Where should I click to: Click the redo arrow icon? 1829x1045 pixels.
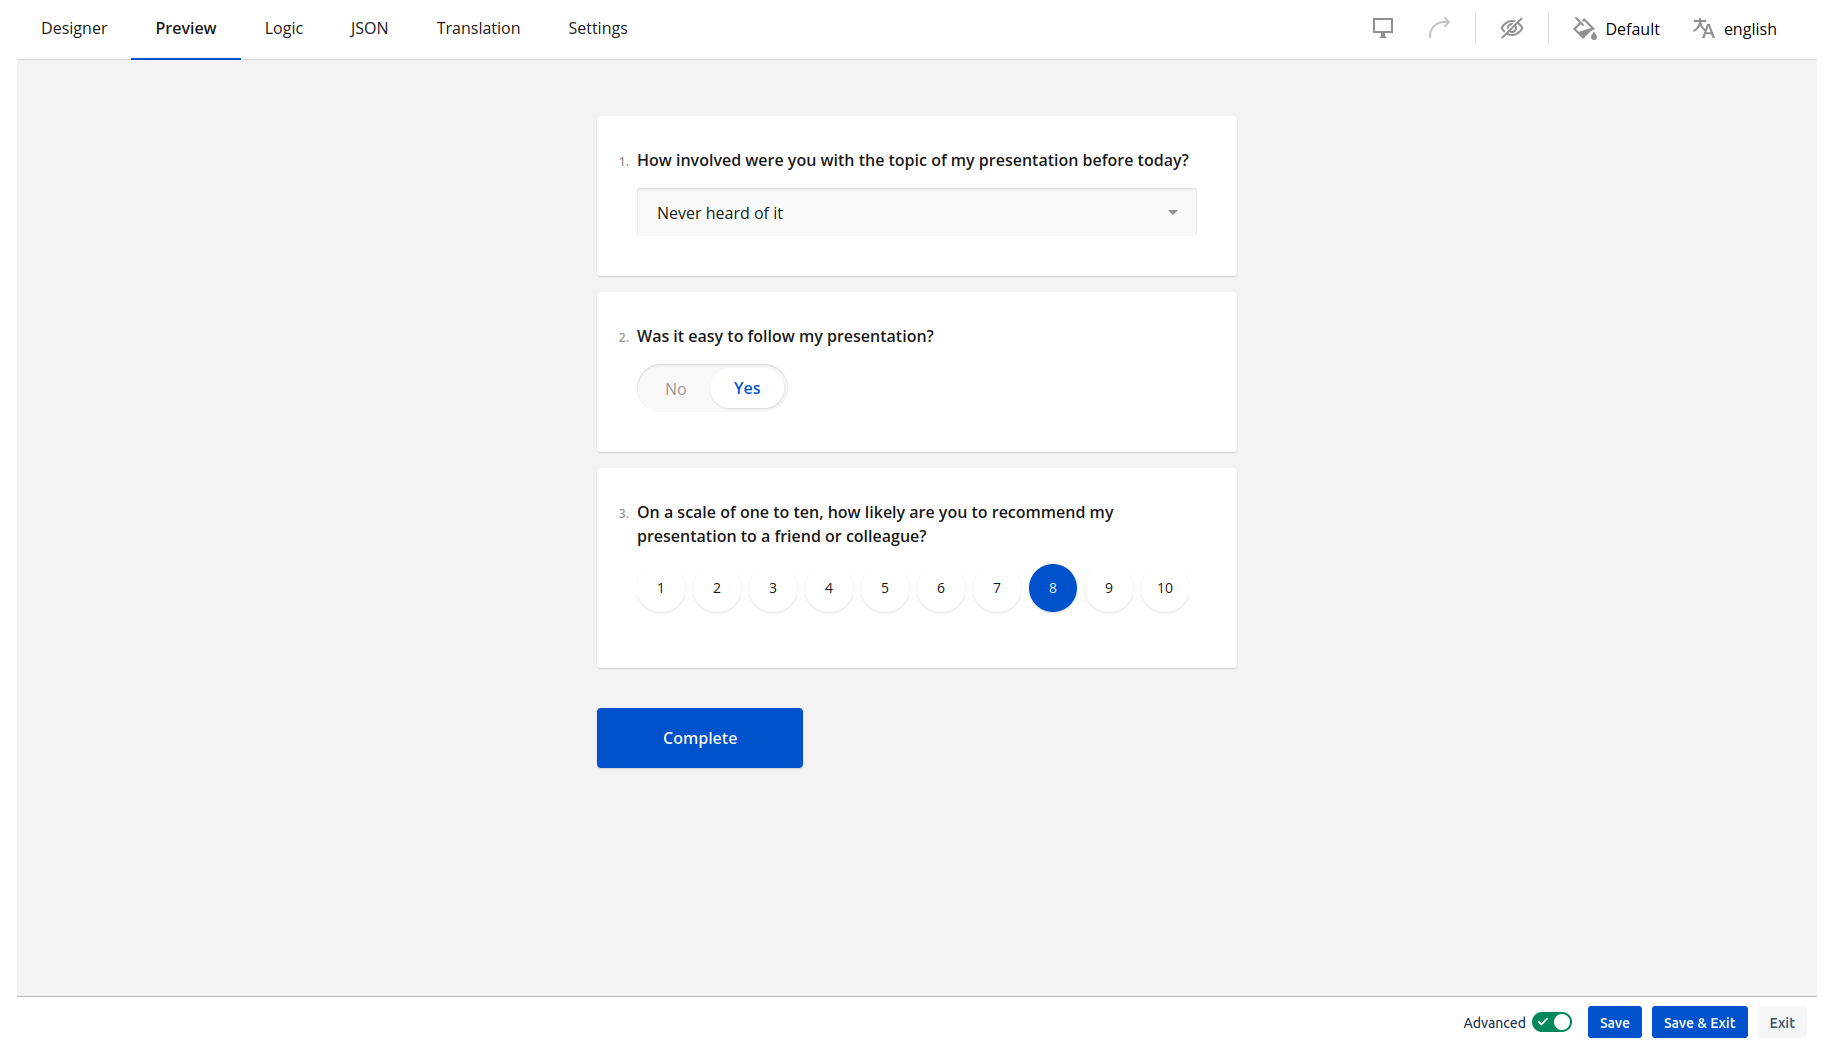coord(1439,28)
